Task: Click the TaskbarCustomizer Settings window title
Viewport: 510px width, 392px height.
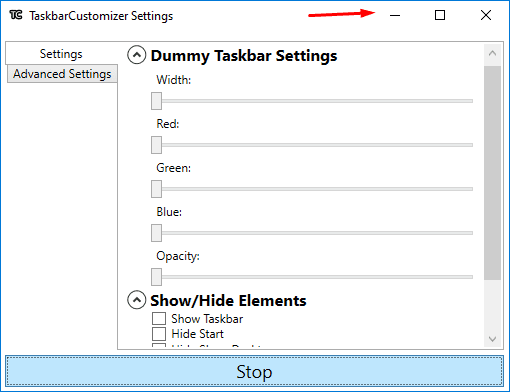Action: [x=101, y=16]
